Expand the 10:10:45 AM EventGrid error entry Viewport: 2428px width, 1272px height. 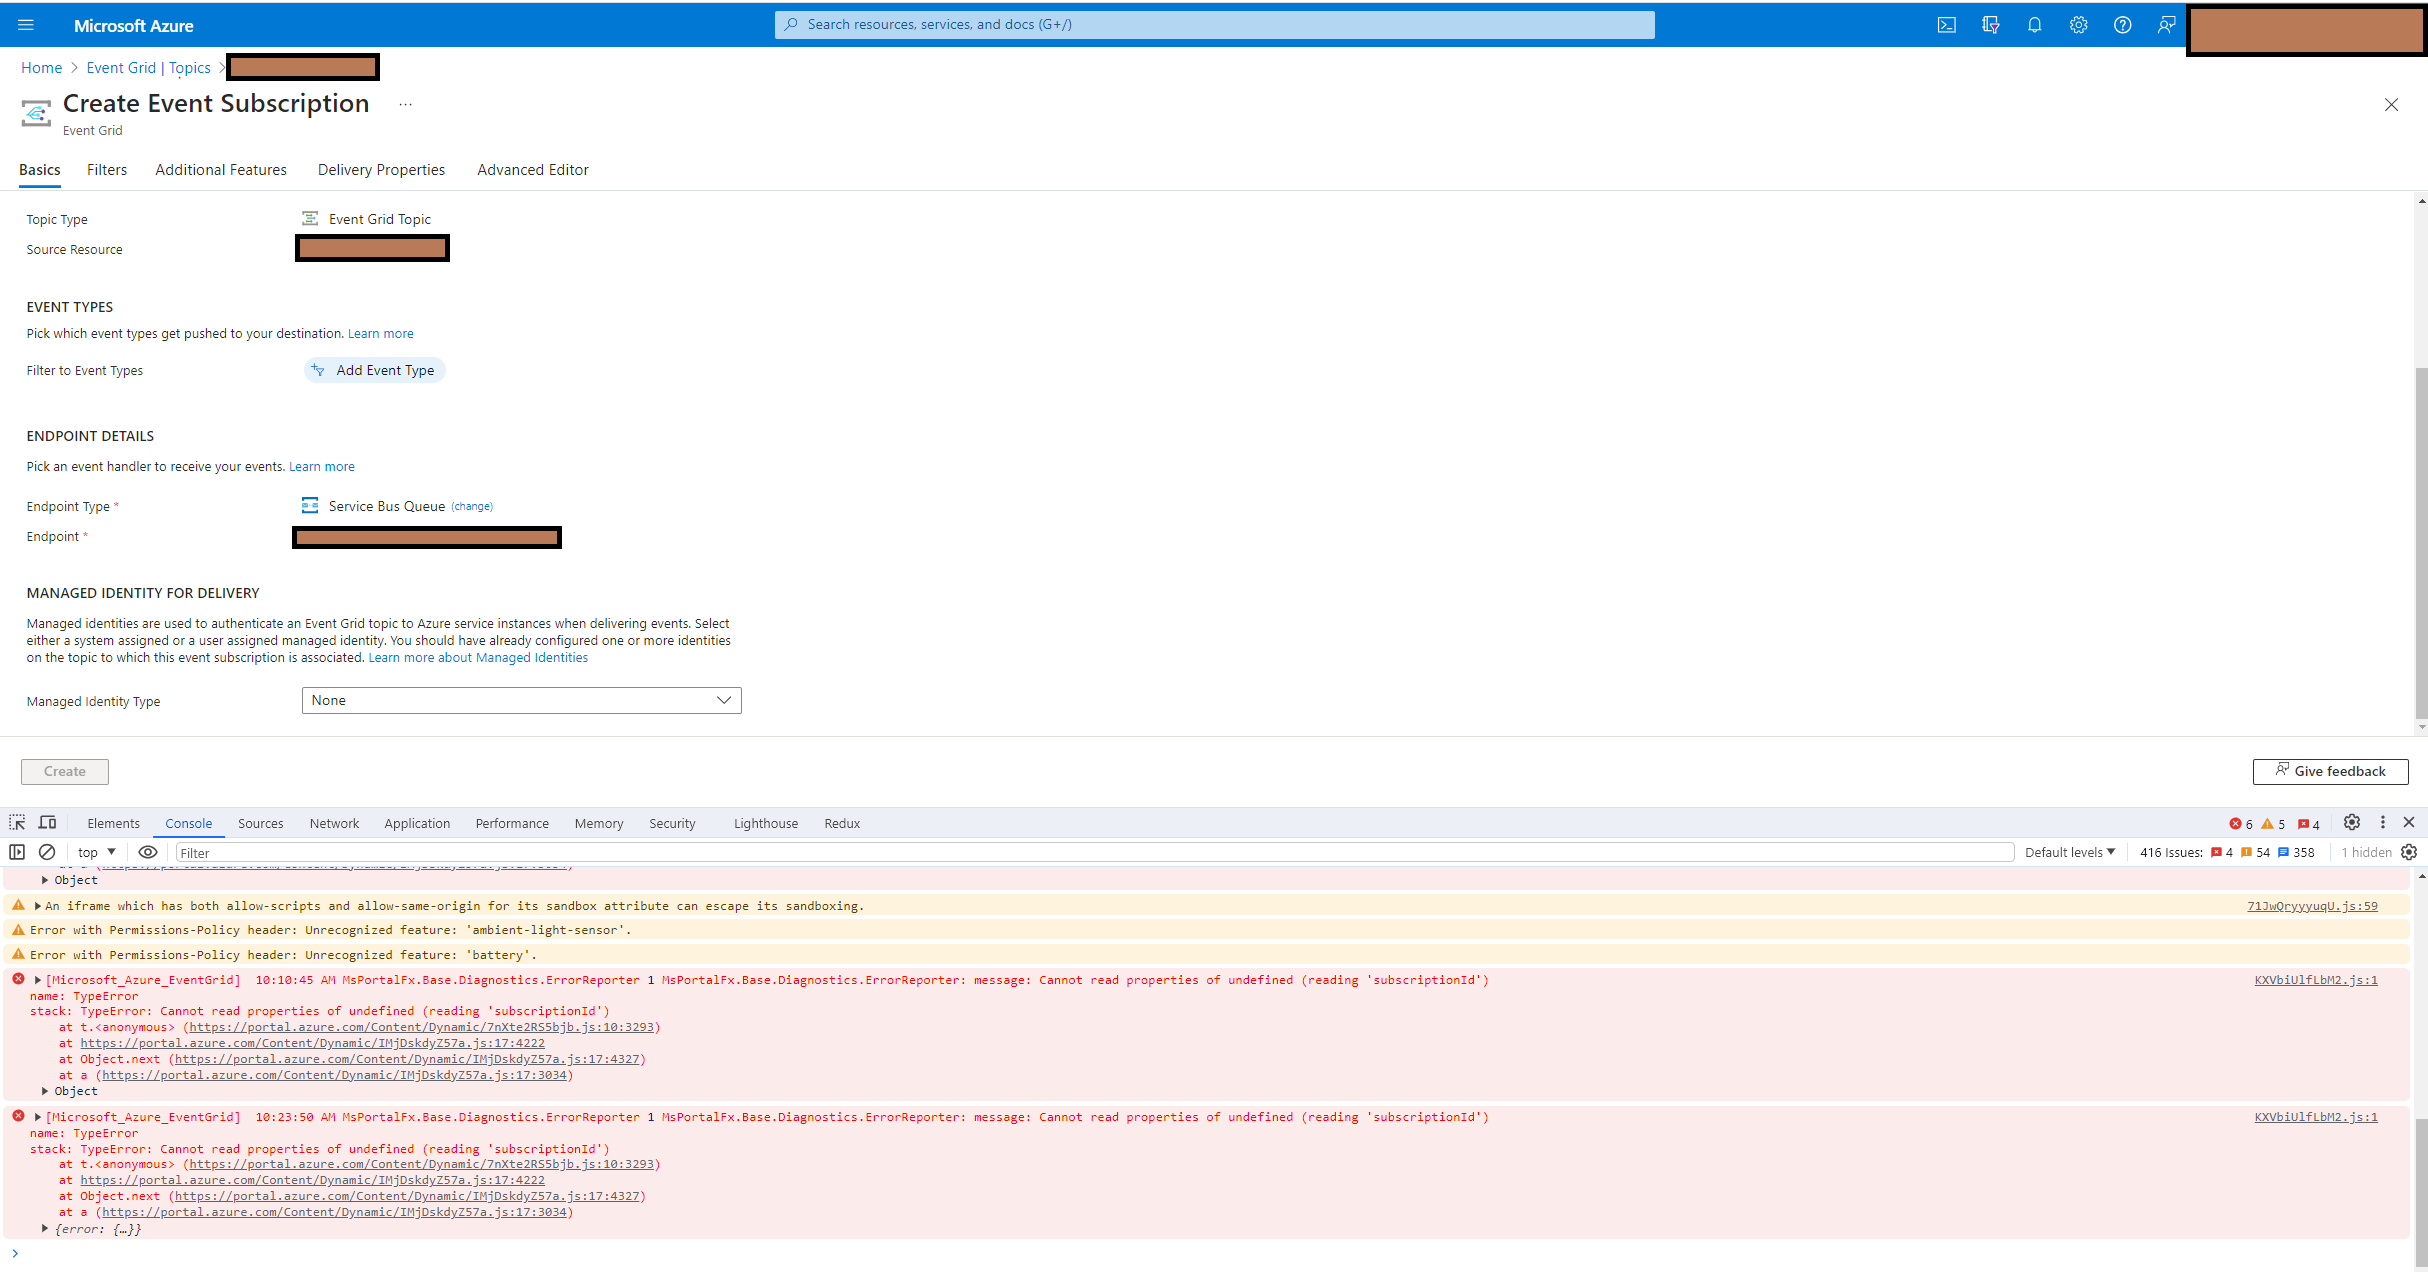click(x=38, y=980)
